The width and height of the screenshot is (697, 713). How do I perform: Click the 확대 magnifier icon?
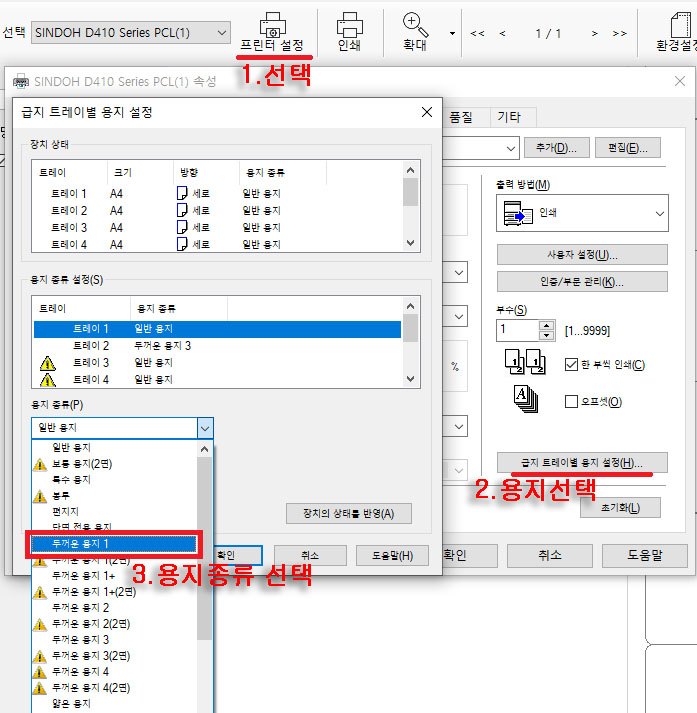coord(414,25)
